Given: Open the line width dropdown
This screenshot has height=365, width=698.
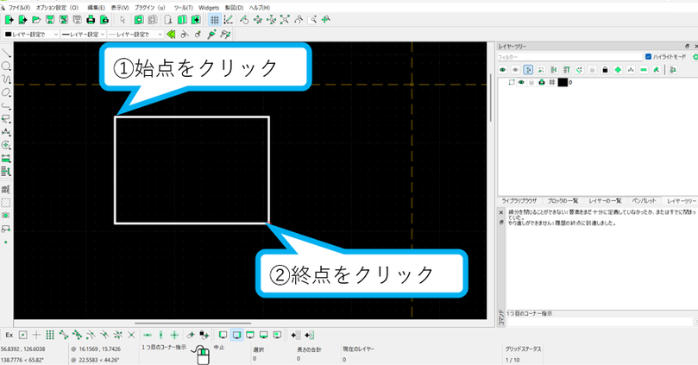Looking at the screenshot, I should click(x=83, y=34).
